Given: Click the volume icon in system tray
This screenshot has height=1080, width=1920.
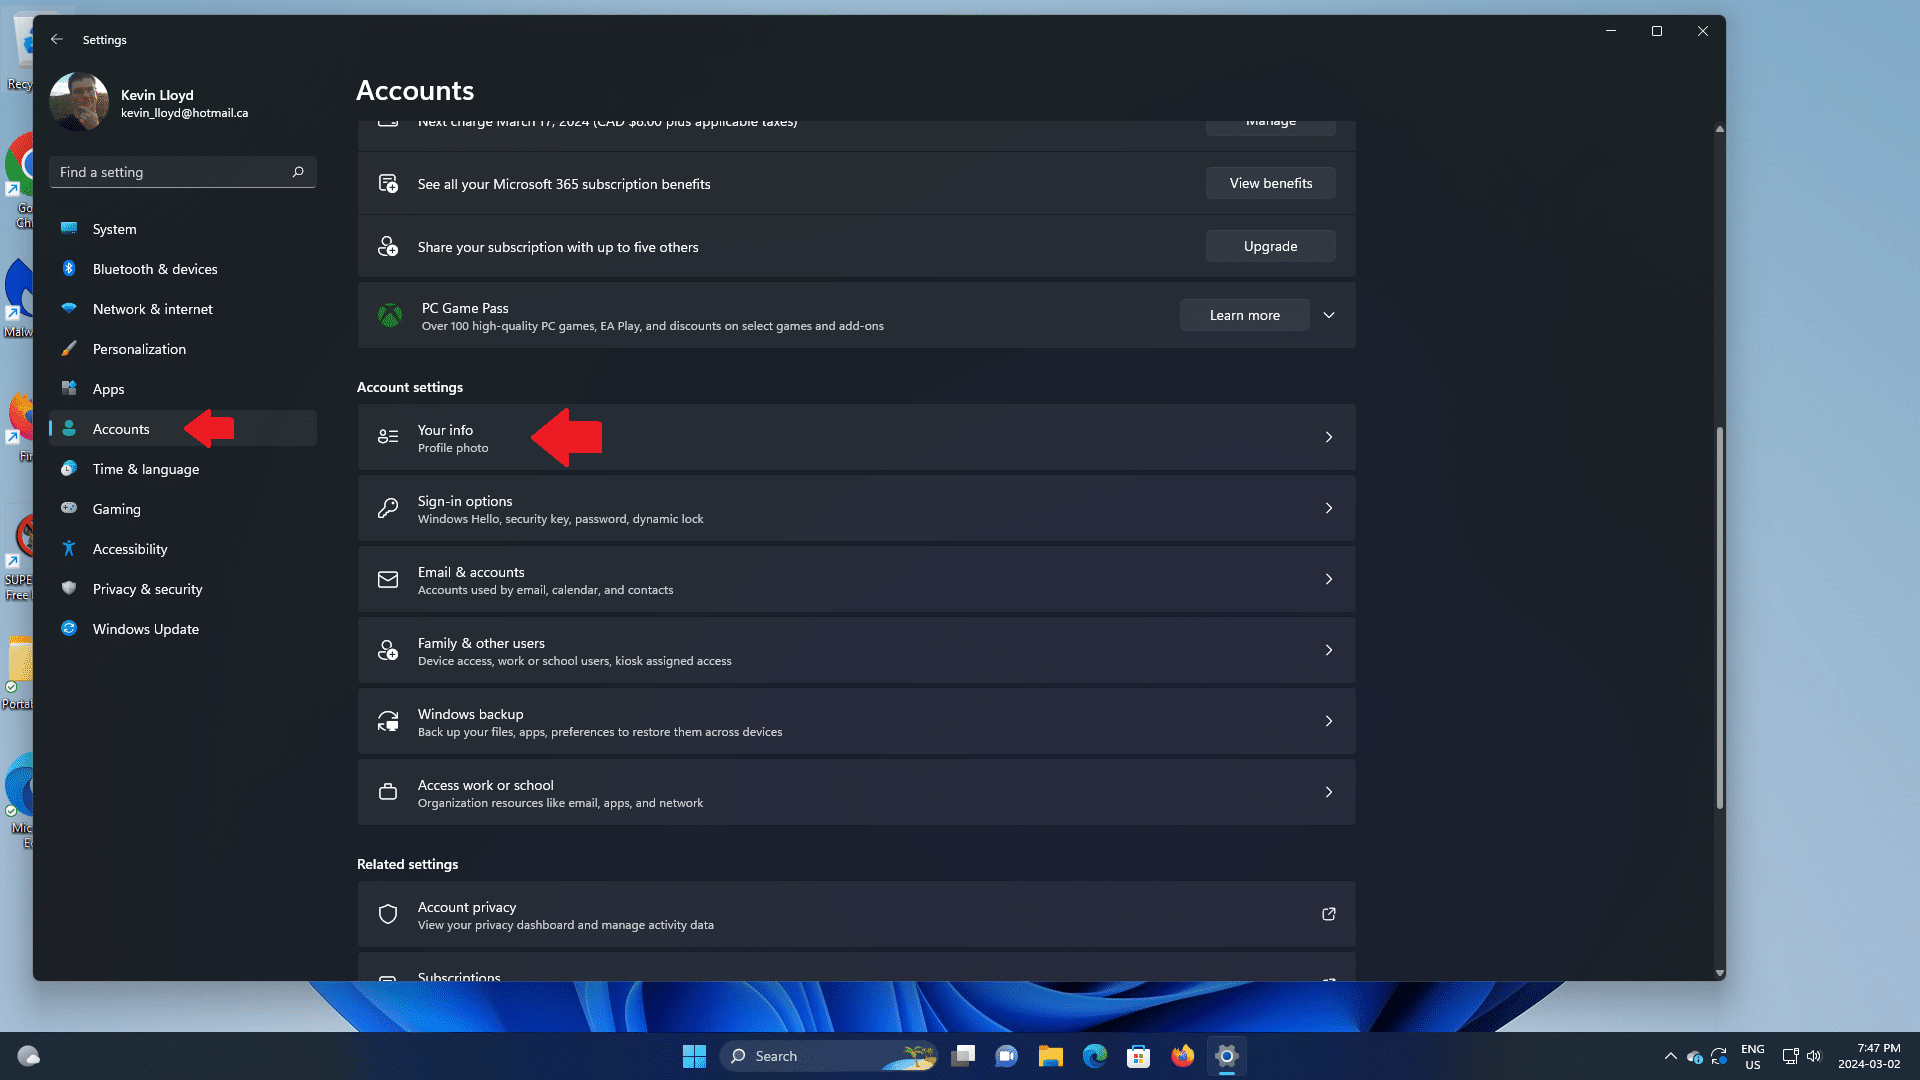Looking at the screenshot, I should click(1814, 1056).
